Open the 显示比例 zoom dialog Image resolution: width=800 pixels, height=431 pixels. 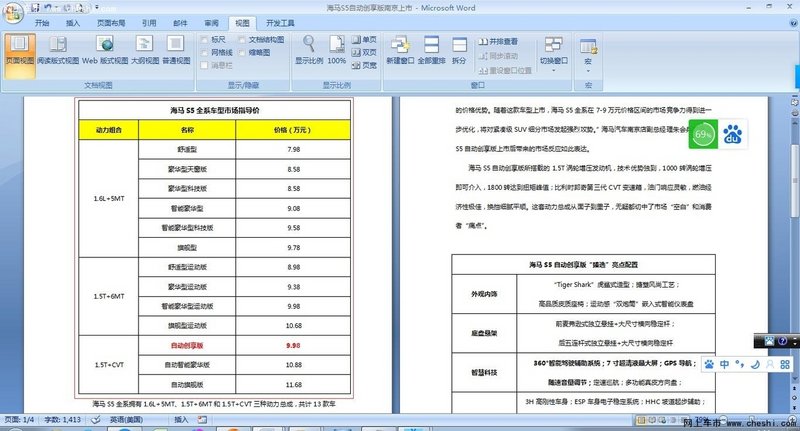[x=309, y=50]
